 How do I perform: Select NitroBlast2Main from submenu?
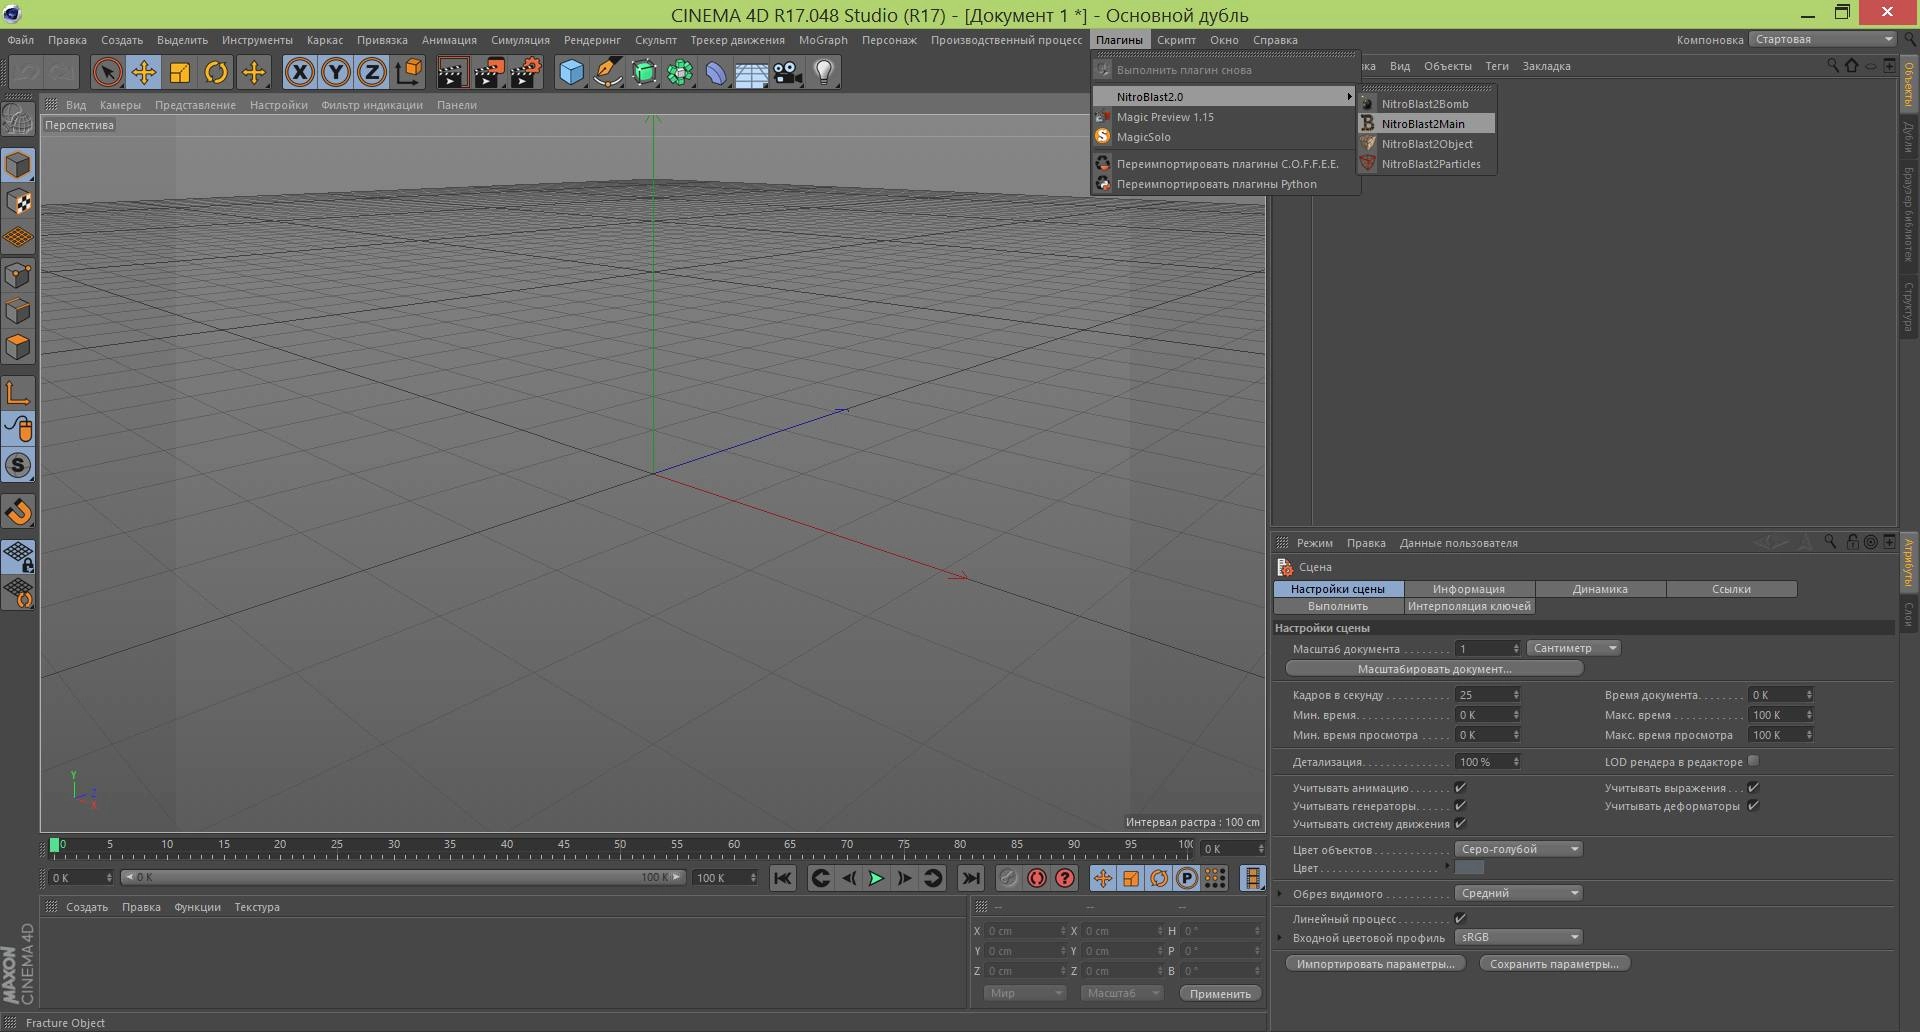tap(1426, 124)
